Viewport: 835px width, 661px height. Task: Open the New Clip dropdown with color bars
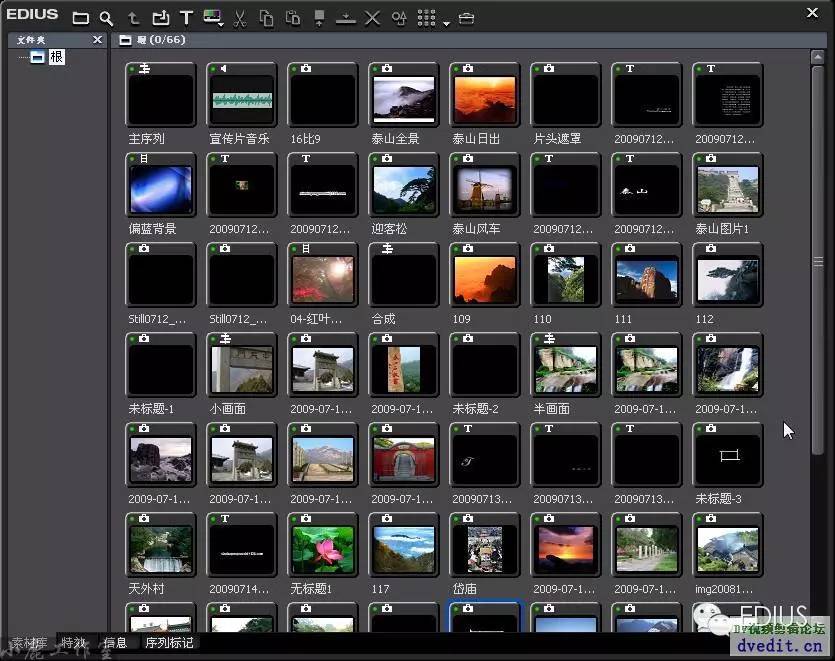[213, 18]
